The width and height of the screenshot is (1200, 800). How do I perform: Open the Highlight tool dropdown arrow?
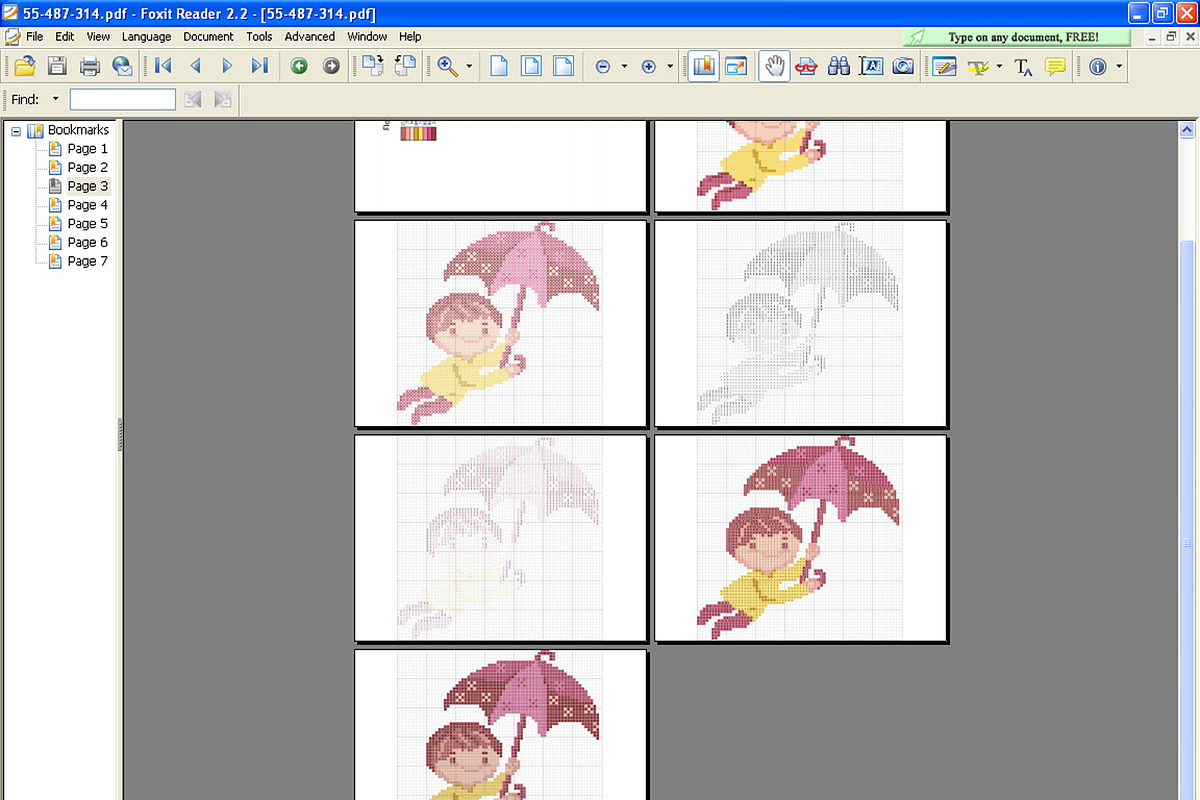coord(999,67)
